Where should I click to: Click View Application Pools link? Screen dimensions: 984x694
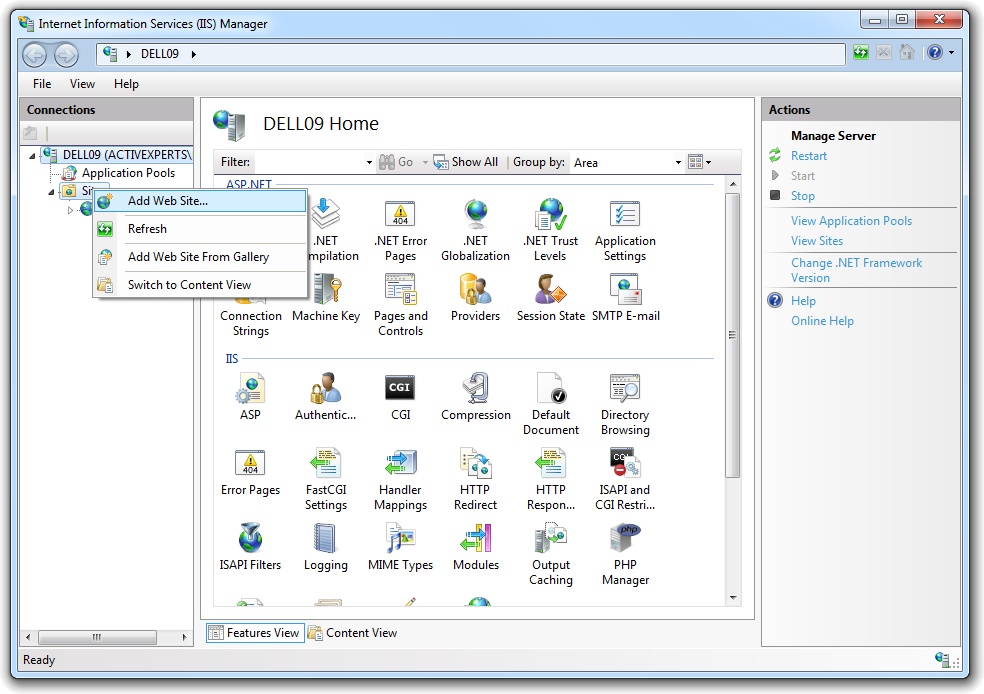click(x=851, y=221)
